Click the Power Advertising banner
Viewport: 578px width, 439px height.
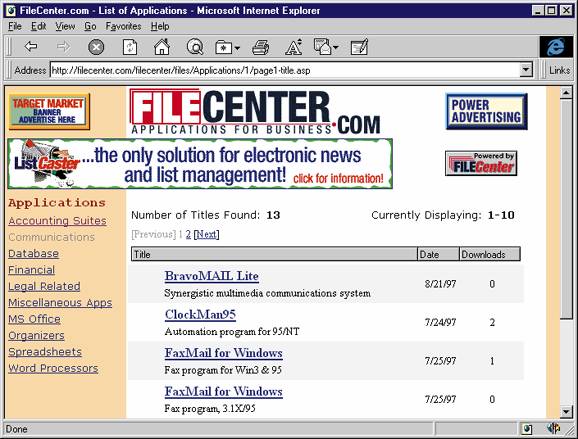(486, 111)
